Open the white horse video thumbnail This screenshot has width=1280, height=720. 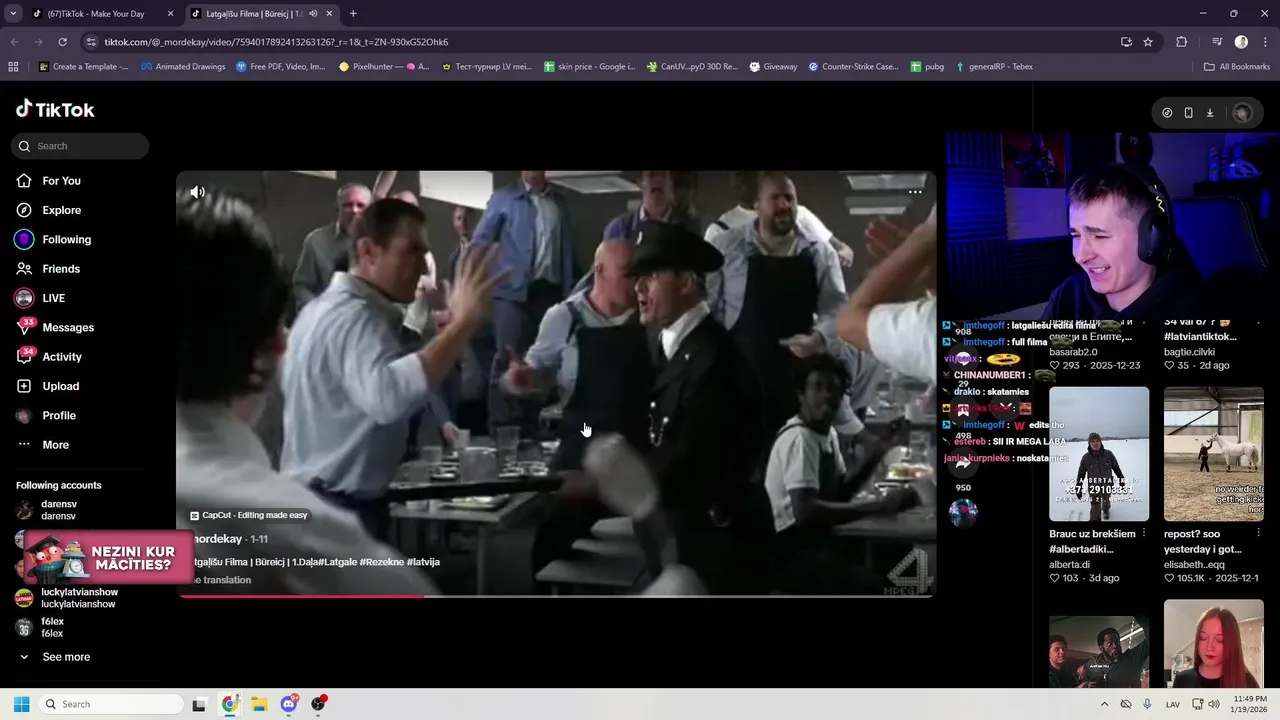tap(1214, 454)
